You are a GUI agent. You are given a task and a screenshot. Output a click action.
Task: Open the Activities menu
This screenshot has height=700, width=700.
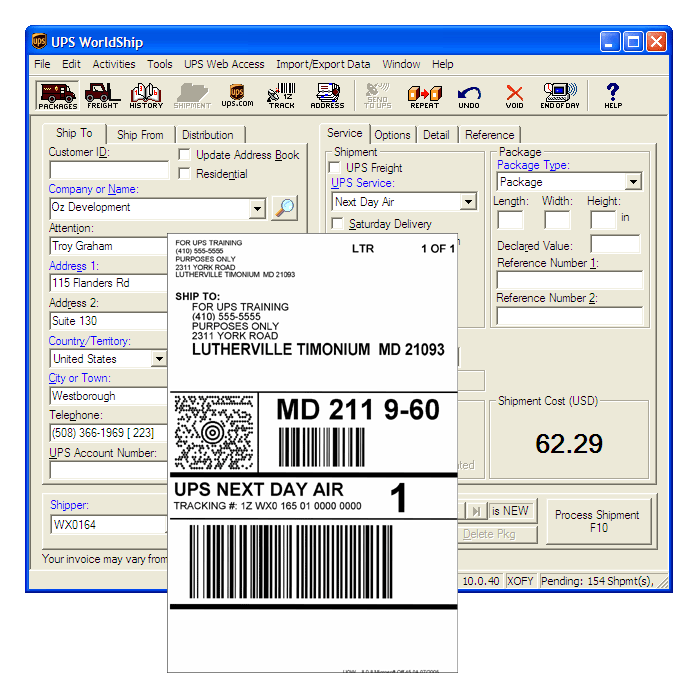click(x=114, y=64)
